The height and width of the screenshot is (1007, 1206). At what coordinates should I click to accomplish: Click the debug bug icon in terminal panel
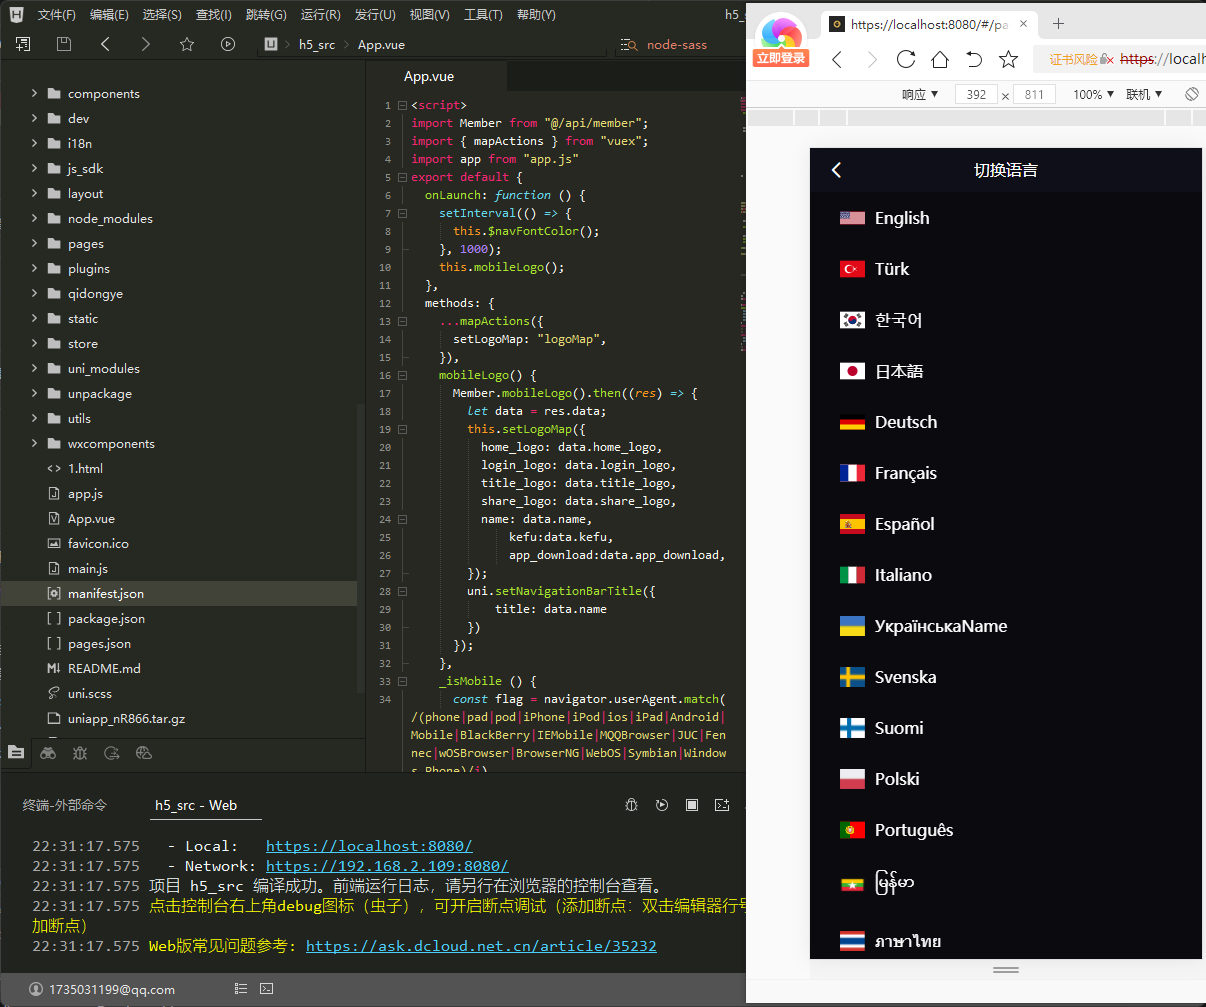tap(632, 805)
